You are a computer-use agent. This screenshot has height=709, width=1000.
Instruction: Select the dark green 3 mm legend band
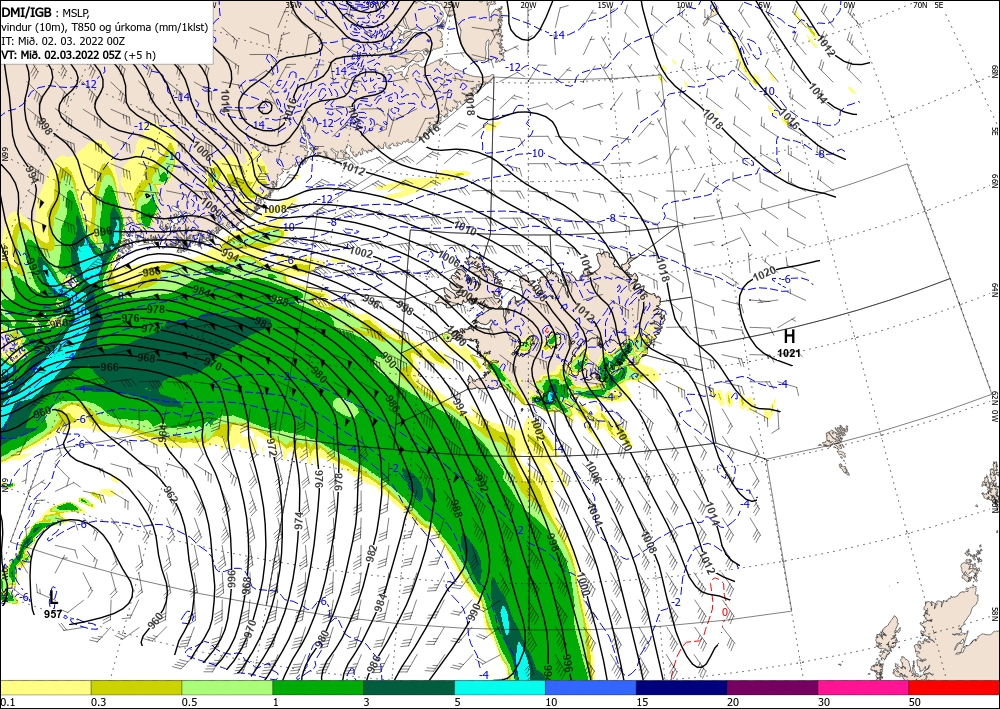tap(409, 687)
